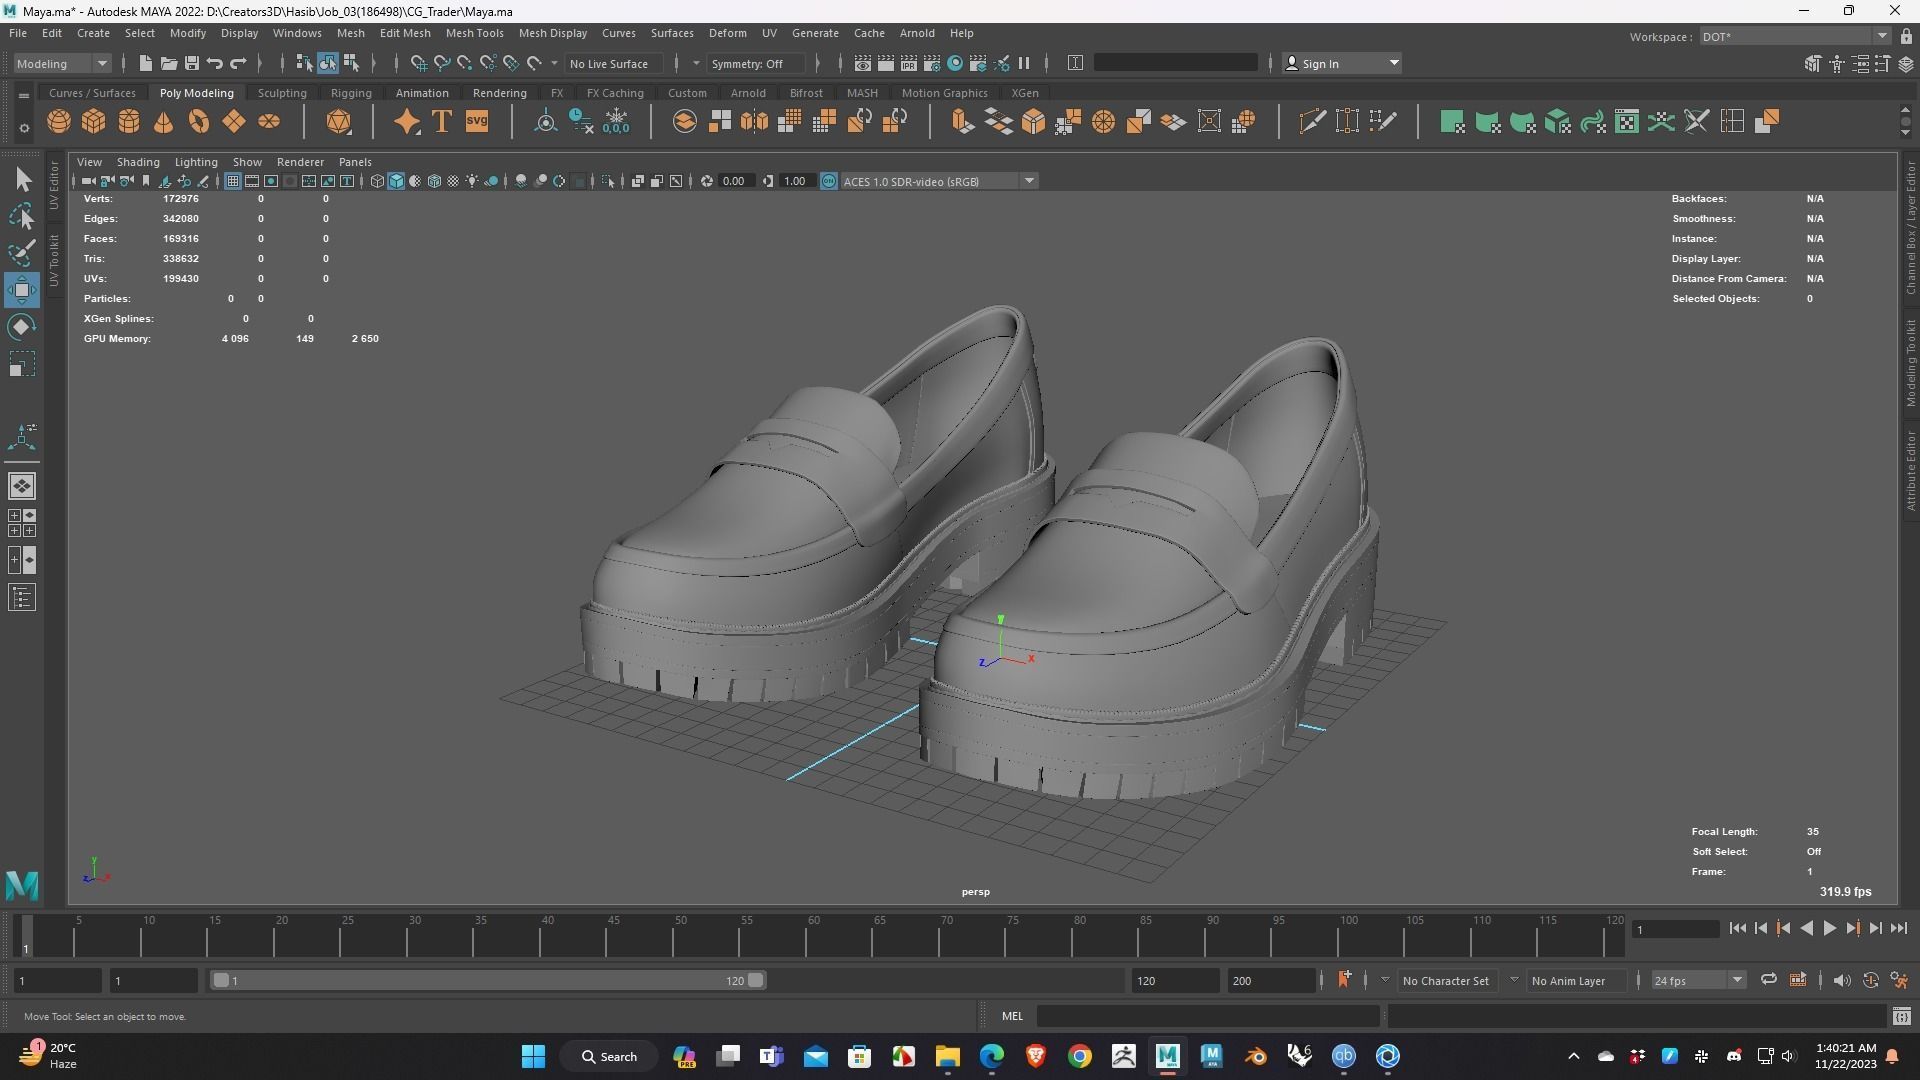Create a polygon torus from the shelf
This screenshot has height=1080, width=1920.
click(199, 122)
